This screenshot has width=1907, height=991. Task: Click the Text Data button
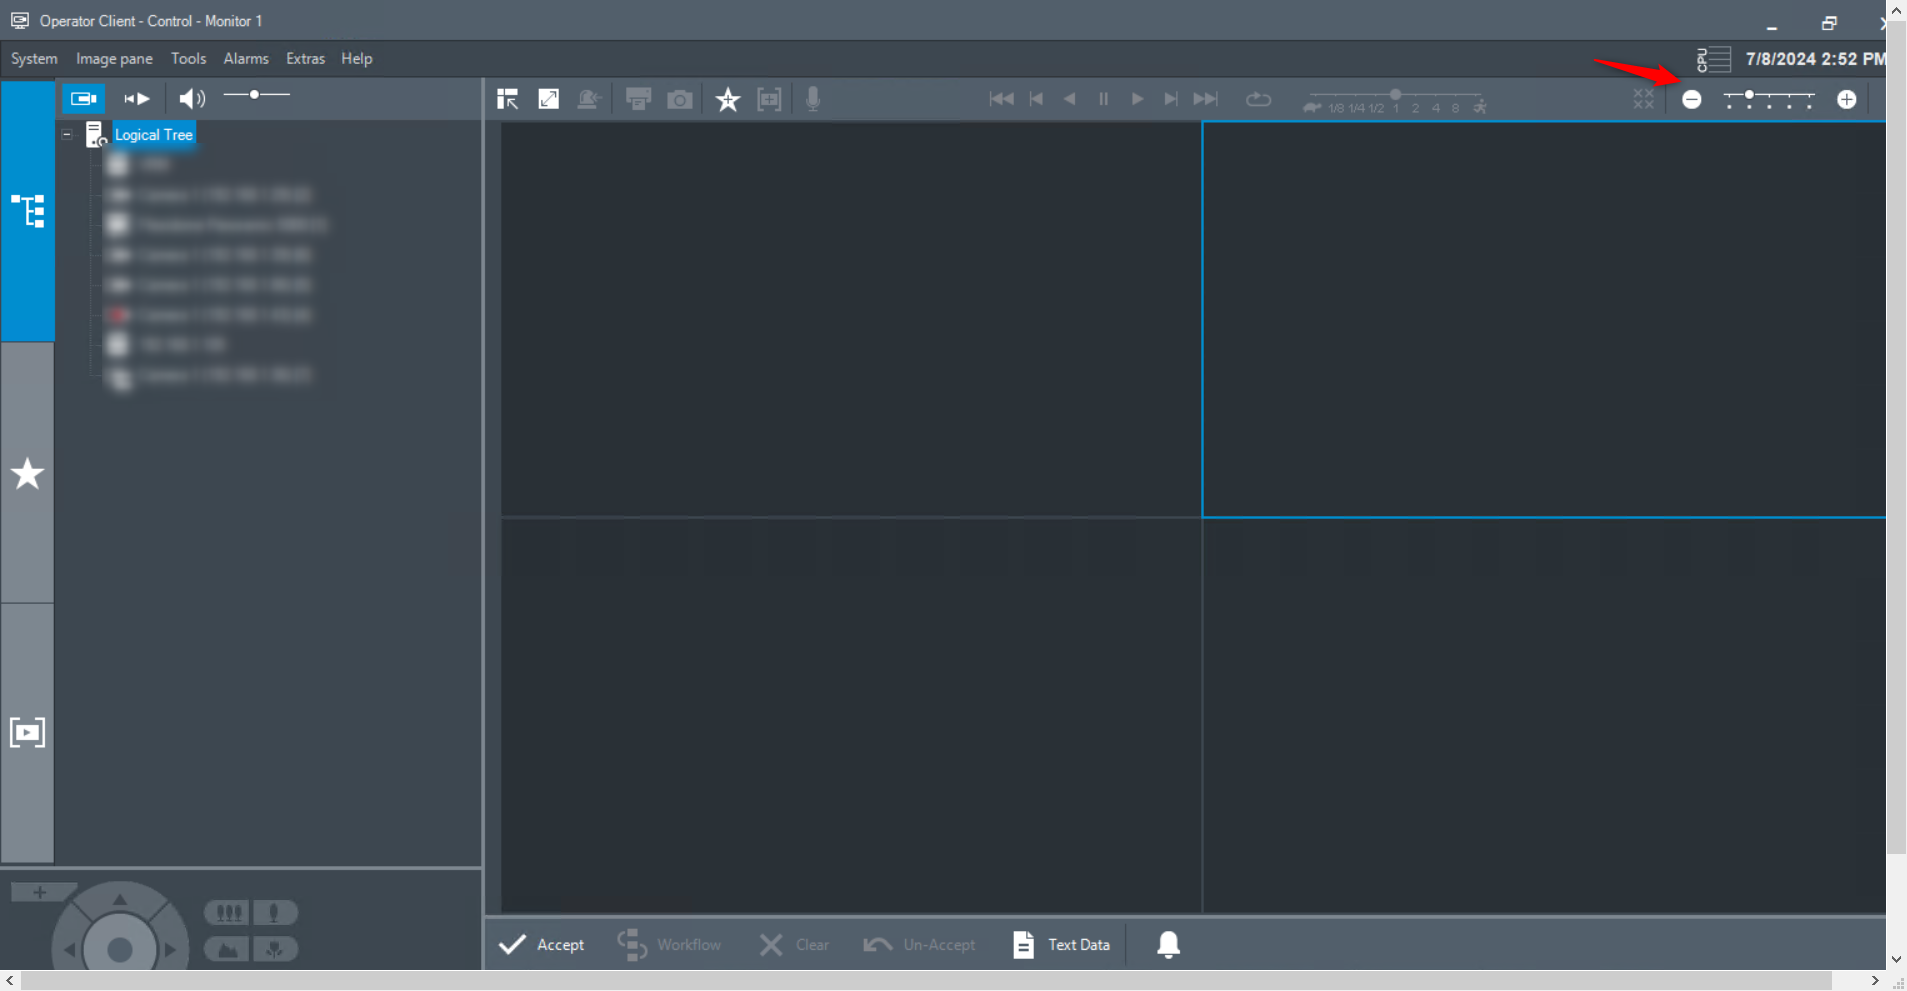pos(1062,944)
